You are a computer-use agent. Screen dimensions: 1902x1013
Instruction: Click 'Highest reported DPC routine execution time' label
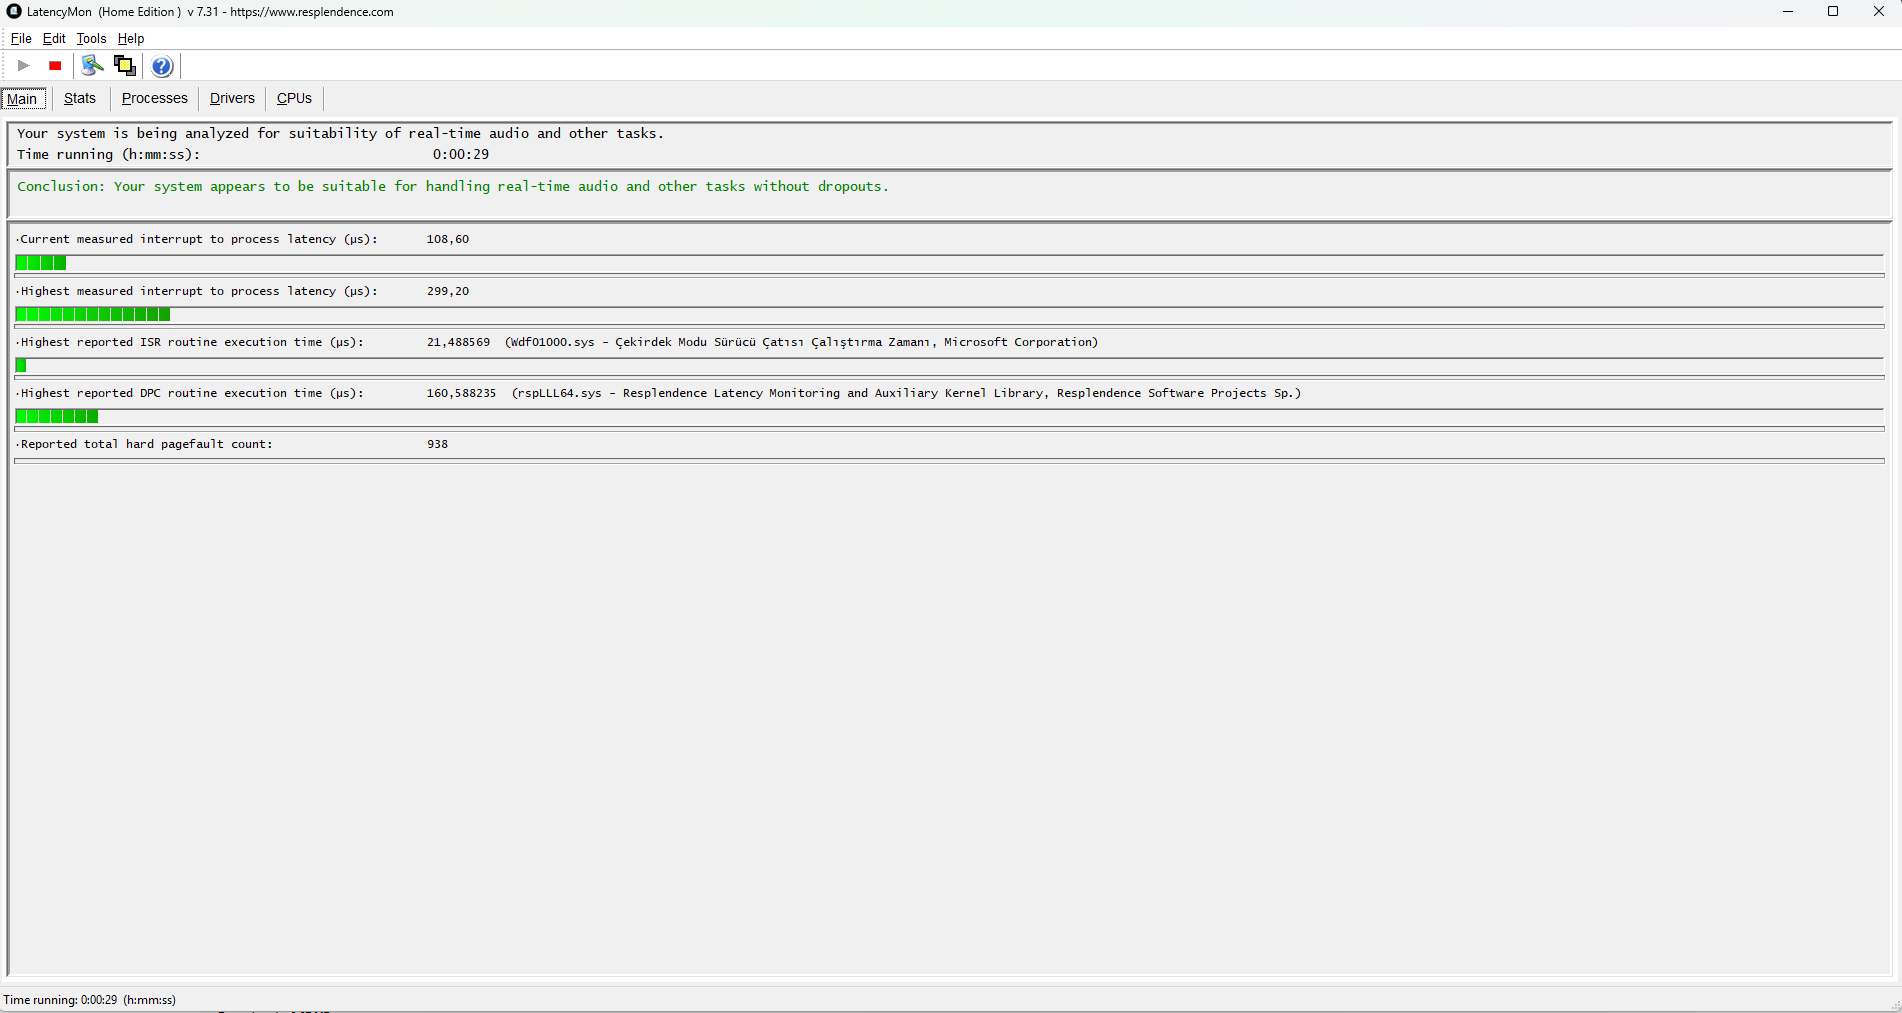pos(192,394)
